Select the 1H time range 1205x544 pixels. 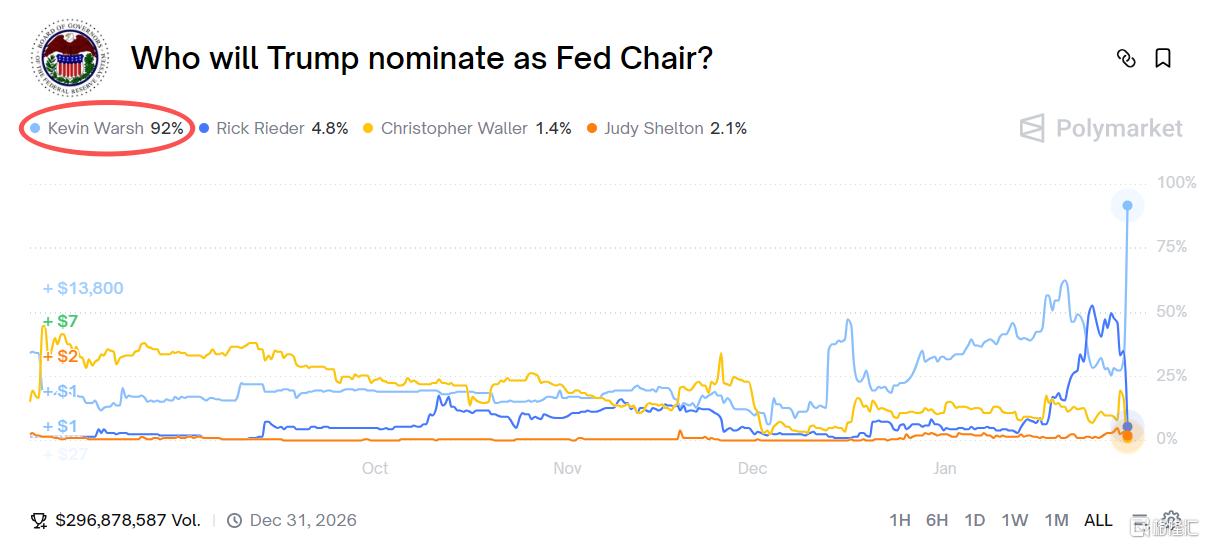899,520
